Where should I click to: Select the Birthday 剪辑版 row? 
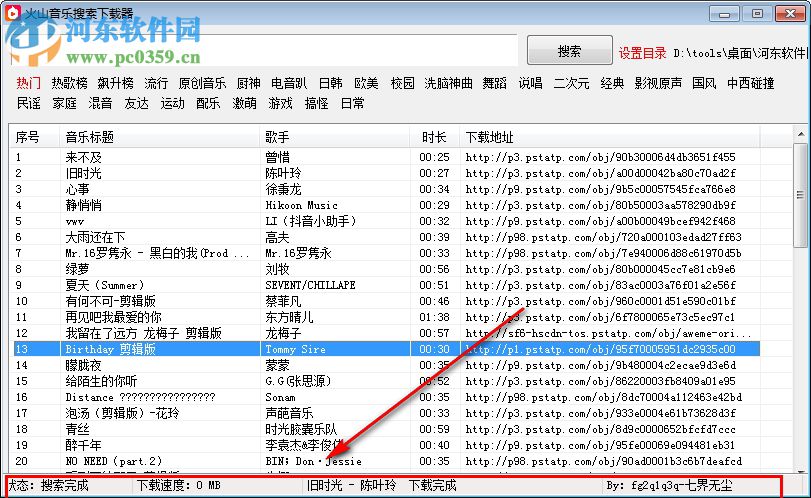tap(385, 349)
